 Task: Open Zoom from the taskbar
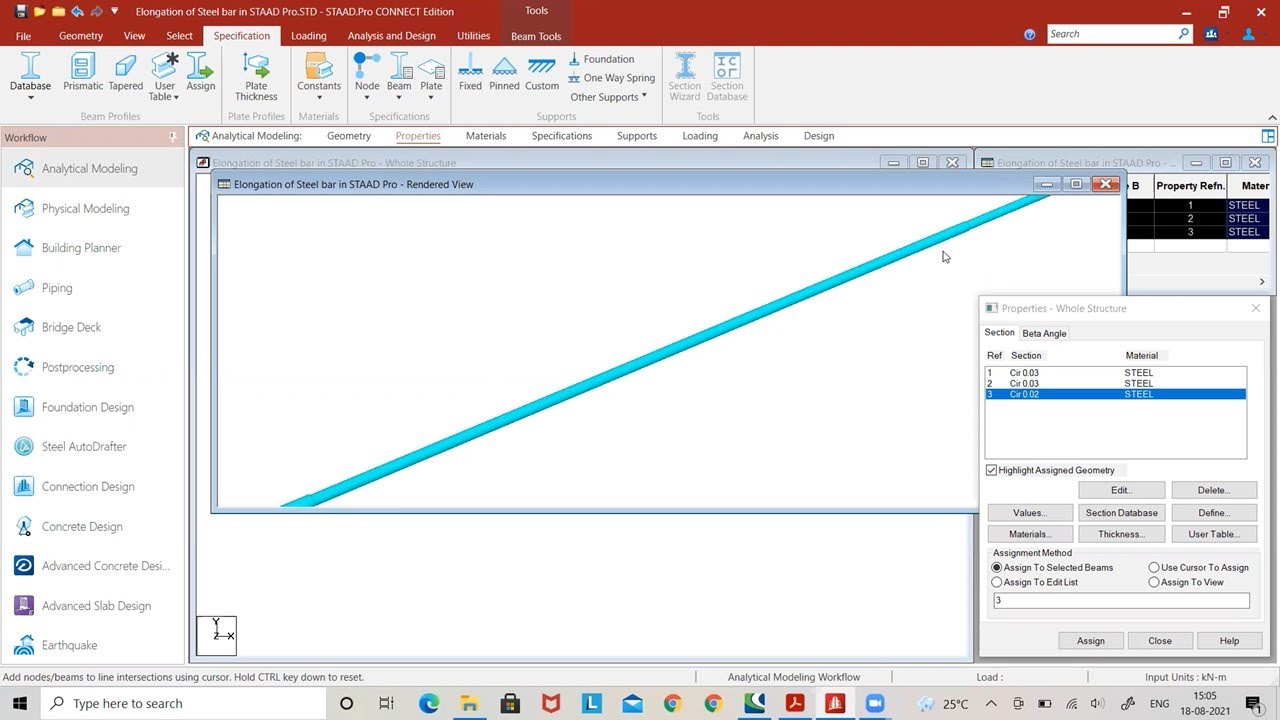pos(876,703)
